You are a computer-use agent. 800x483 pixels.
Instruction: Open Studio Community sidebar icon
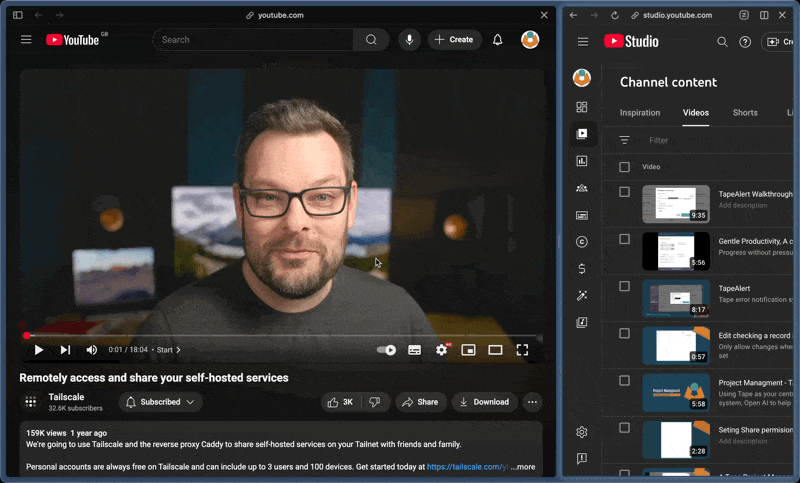pos(582,188)
